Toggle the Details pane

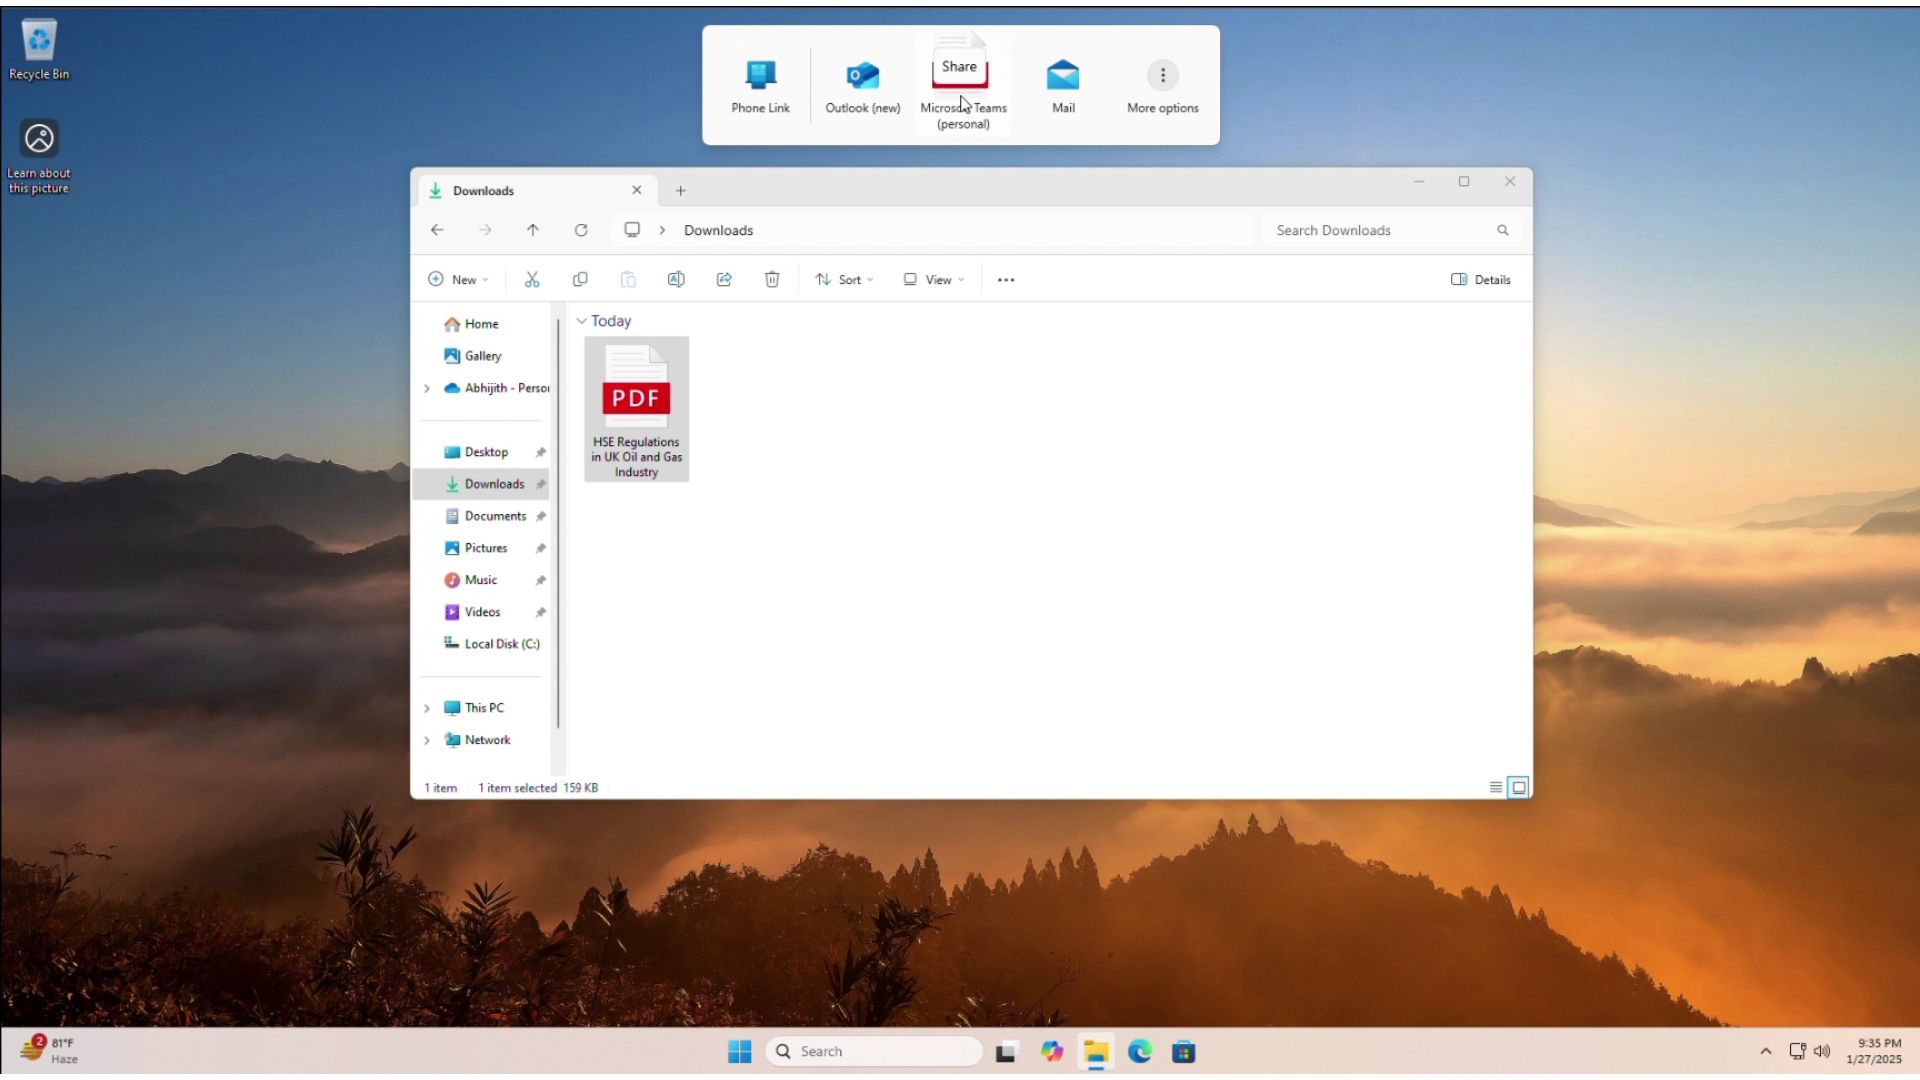tap(1480, 279)
